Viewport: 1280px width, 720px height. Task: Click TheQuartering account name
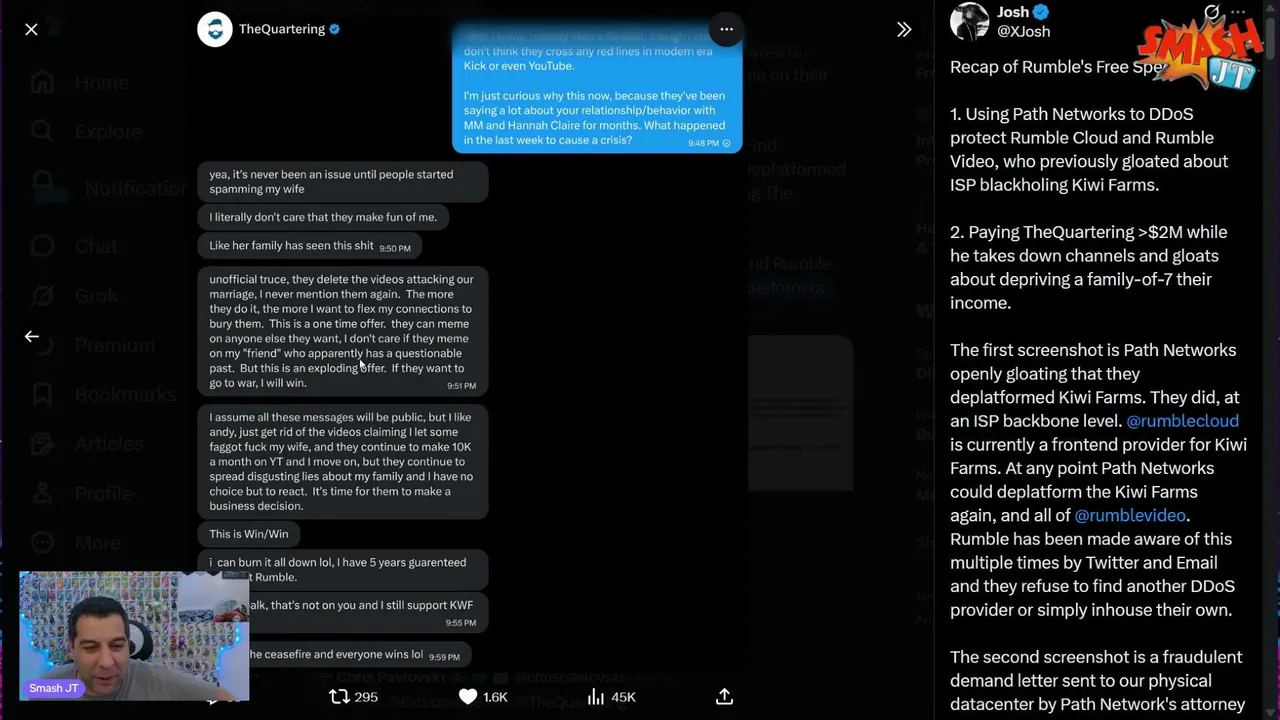[281, 29]
